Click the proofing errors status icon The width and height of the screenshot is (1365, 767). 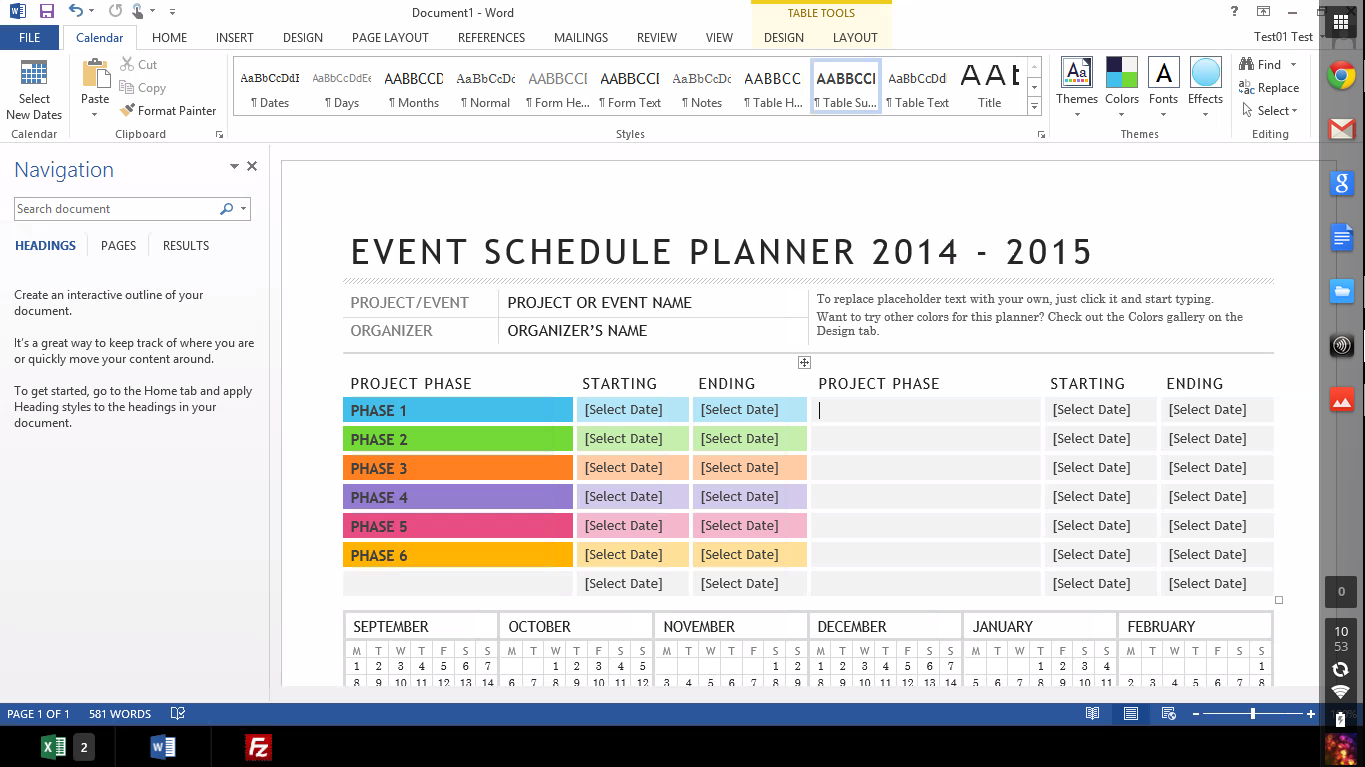pos(178,714)
